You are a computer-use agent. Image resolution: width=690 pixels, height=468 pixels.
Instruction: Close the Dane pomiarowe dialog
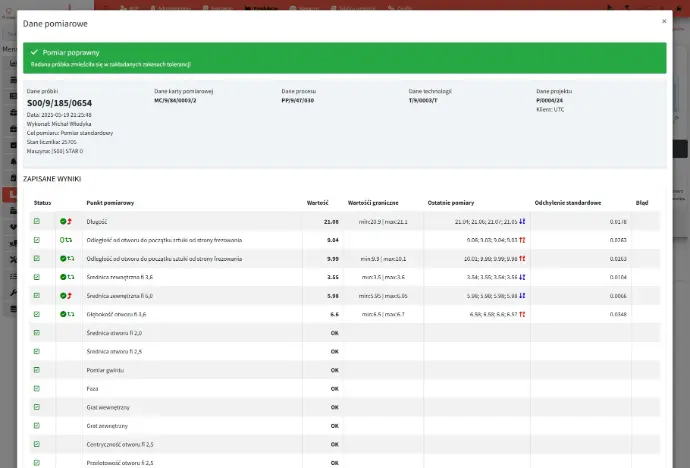pos(664,21)
